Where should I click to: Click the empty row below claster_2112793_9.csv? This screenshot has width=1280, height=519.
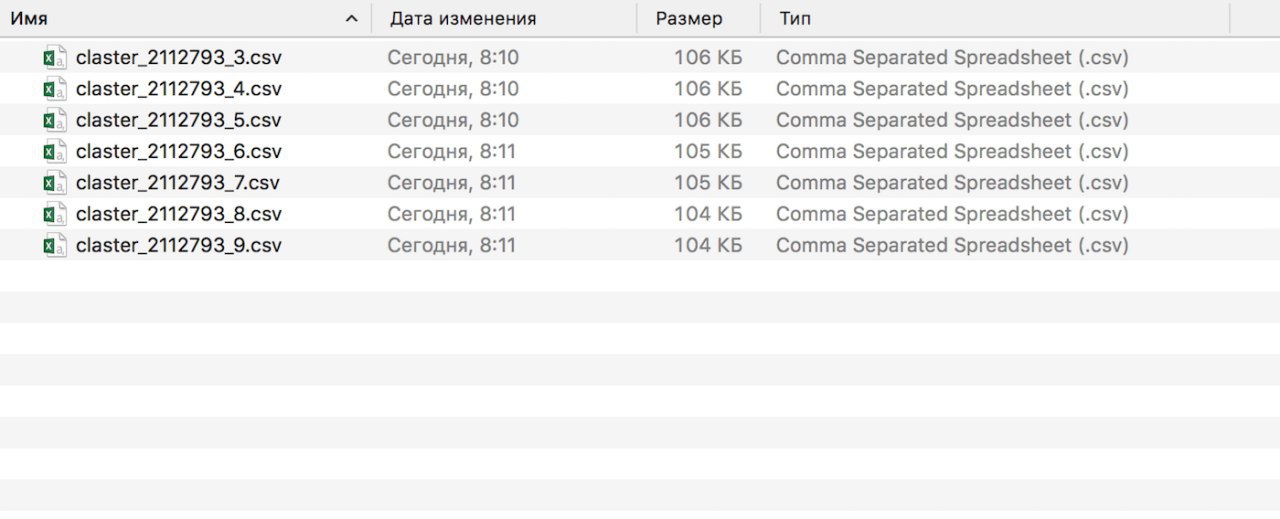(640, 276)
